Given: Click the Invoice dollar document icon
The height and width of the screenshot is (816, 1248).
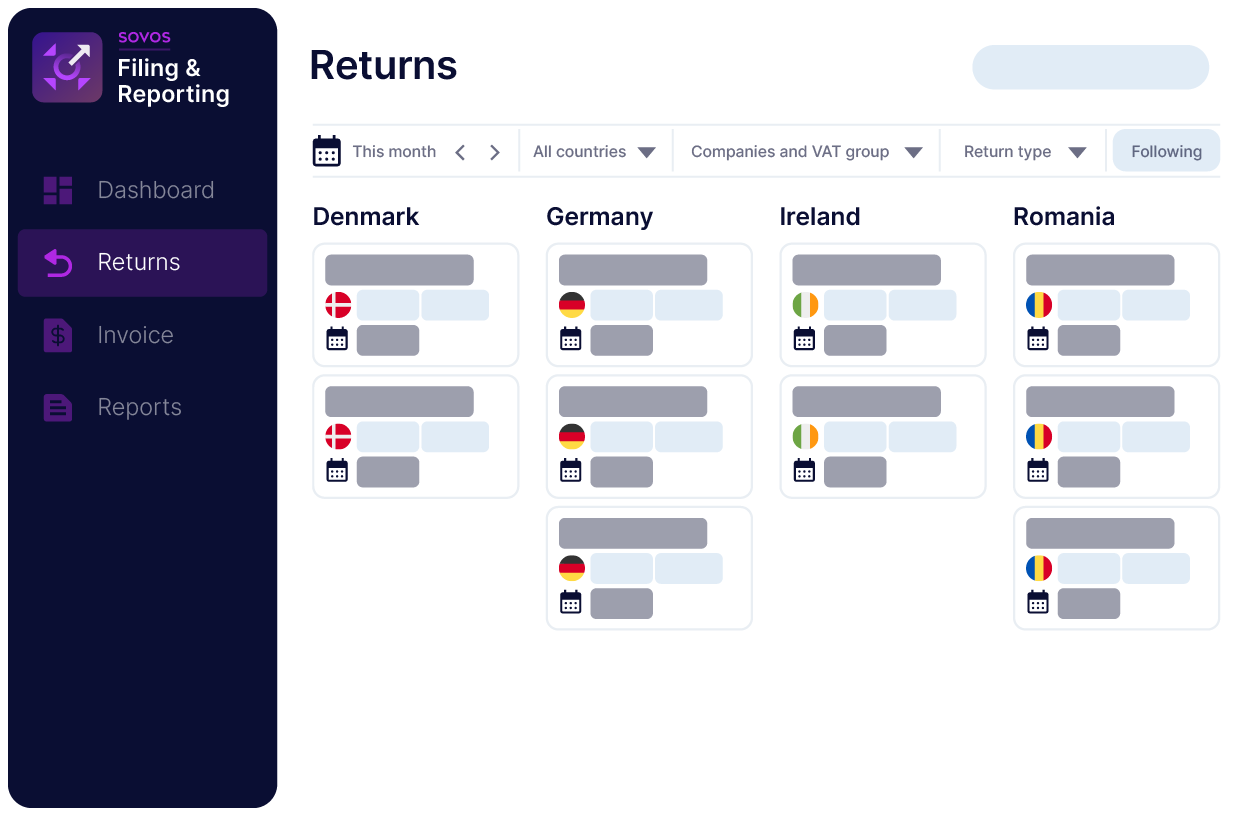Looking at the screenshot, I should [58, 335].
